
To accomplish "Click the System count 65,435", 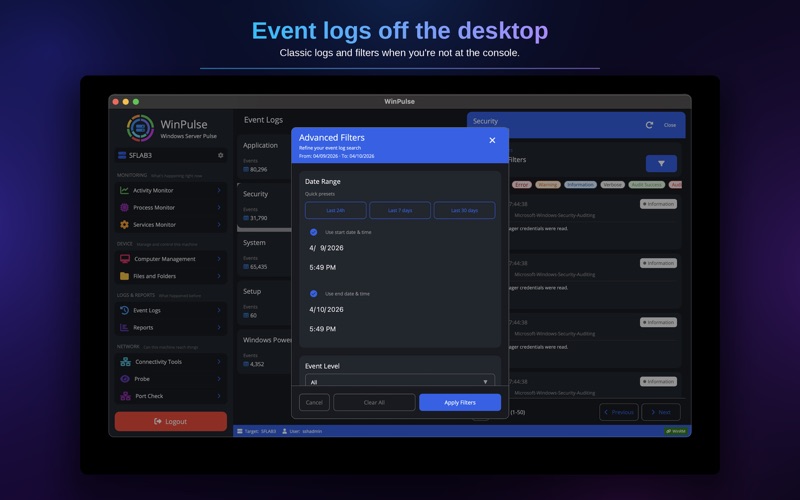I will tap(258, 267).
